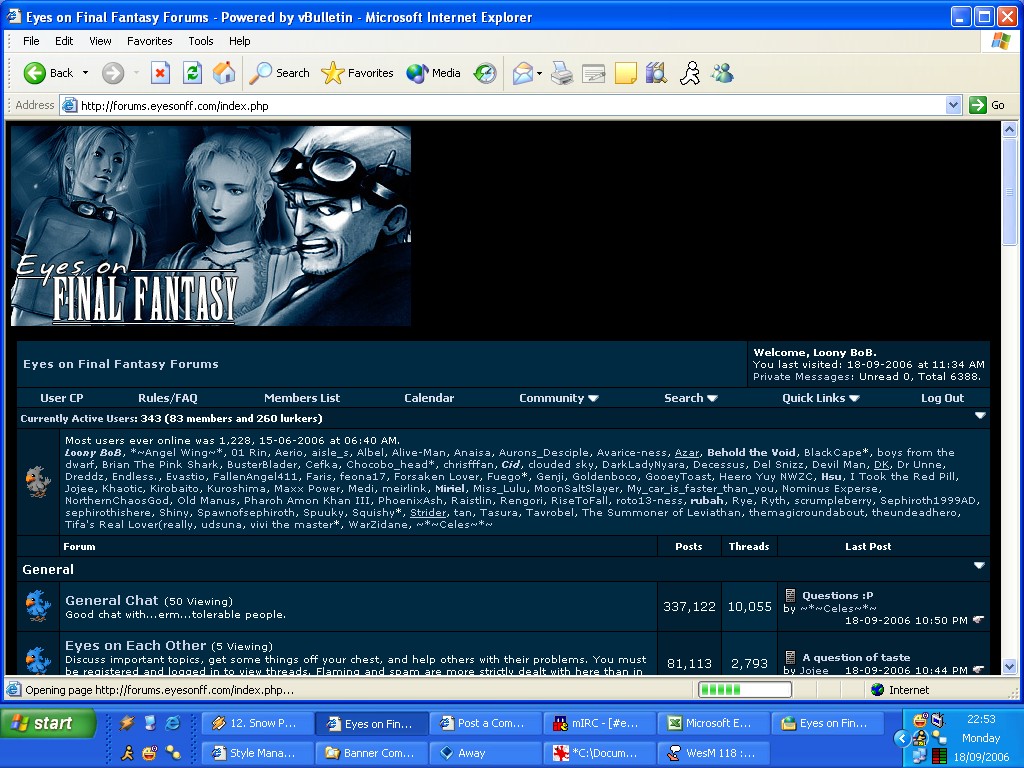Switch to '12. Snow P...' Winamp taskbar item
The image size is (1024, 768).
coord(257,724)
